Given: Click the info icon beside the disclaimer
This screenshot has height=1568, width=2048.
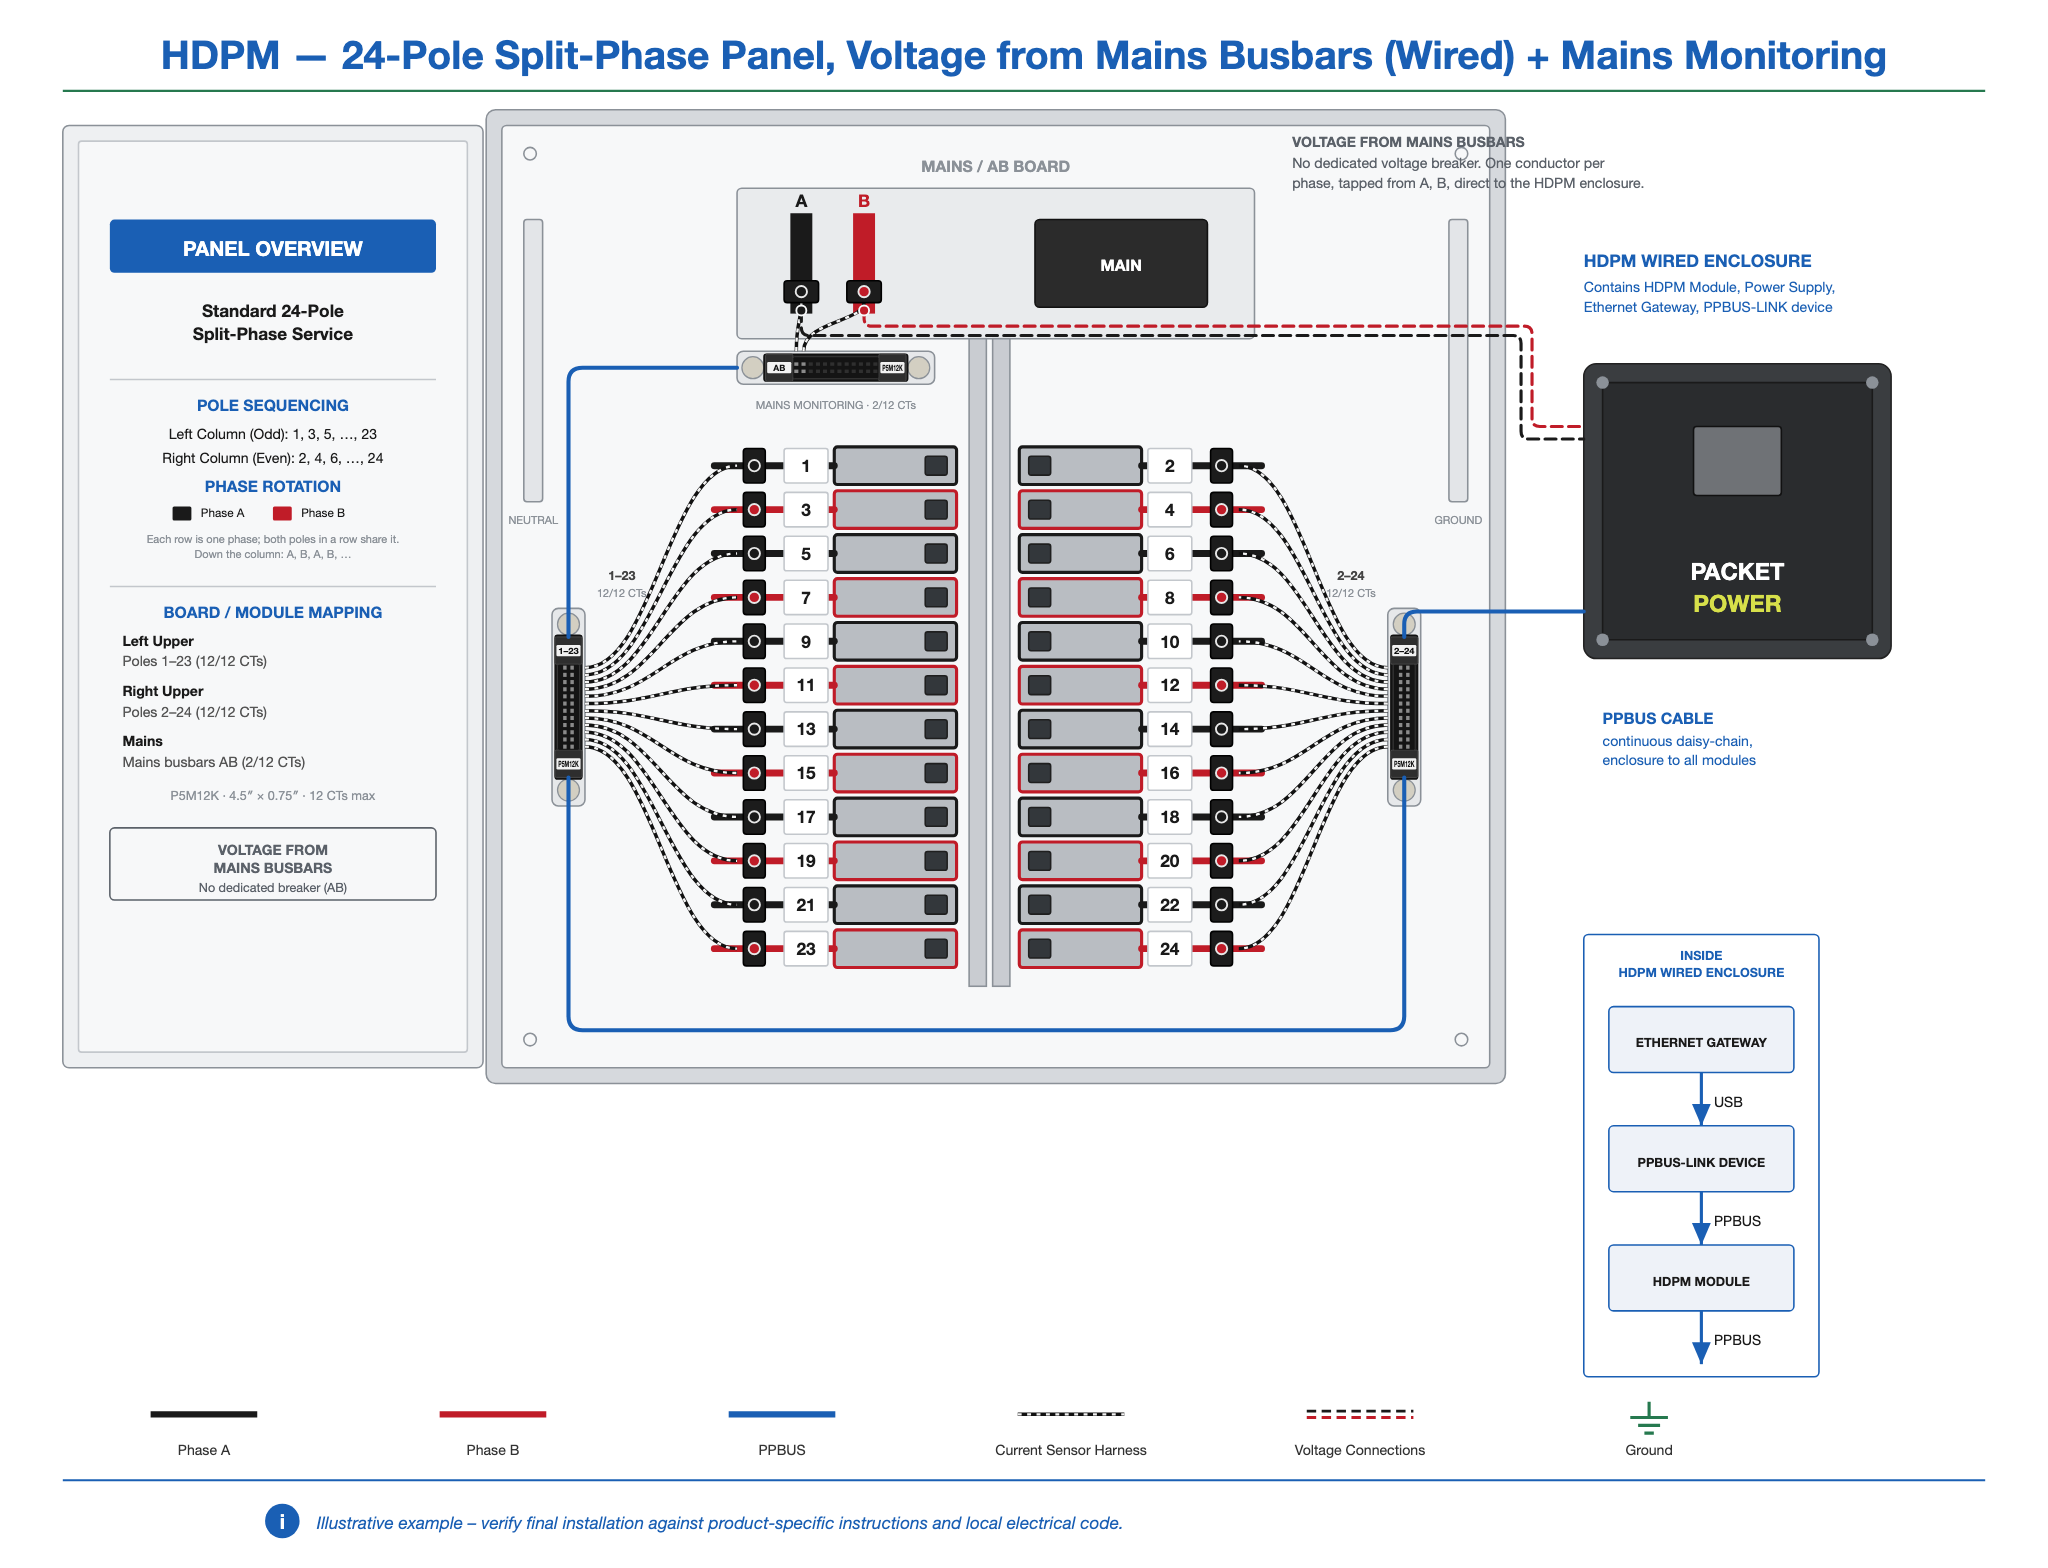Looking at the screenshot, I should coord(282,1521).
